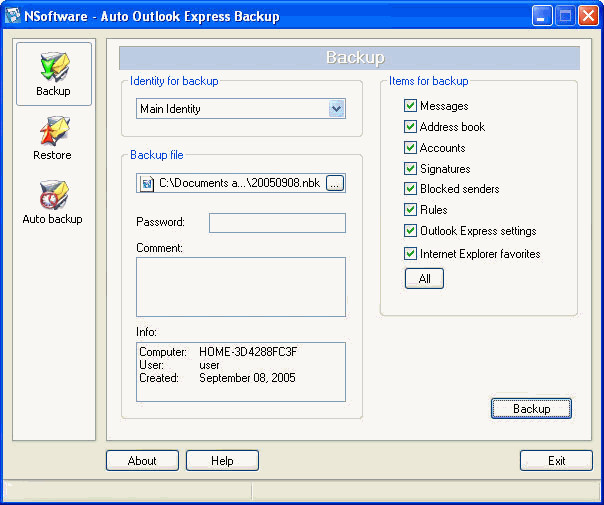Viewport: 604px width, 505px height.
Task: Click the backup file path field
Action: click(241, 183)
